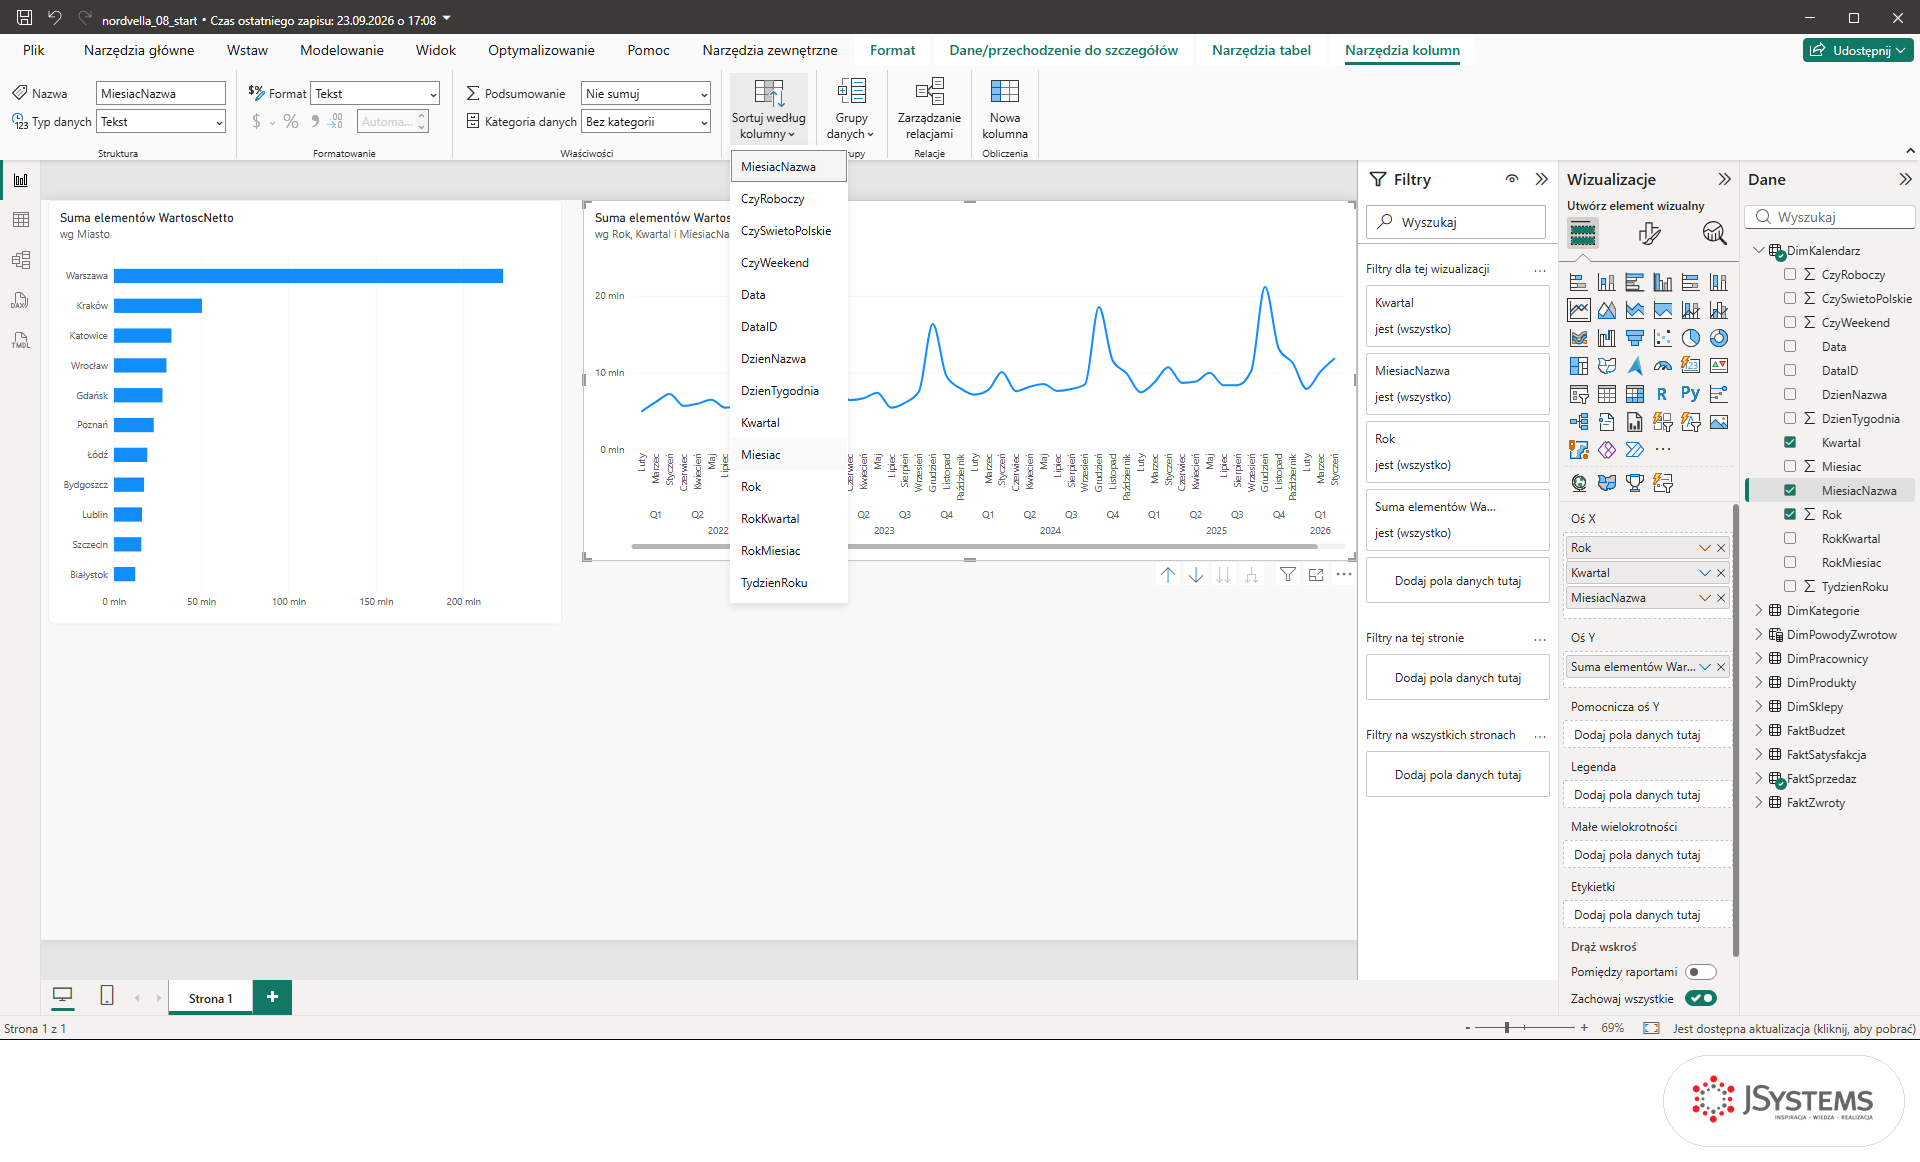The image size is (1920, 1162).
Task: Expand the DimKategorie table
Action: tap(1759, 610)
